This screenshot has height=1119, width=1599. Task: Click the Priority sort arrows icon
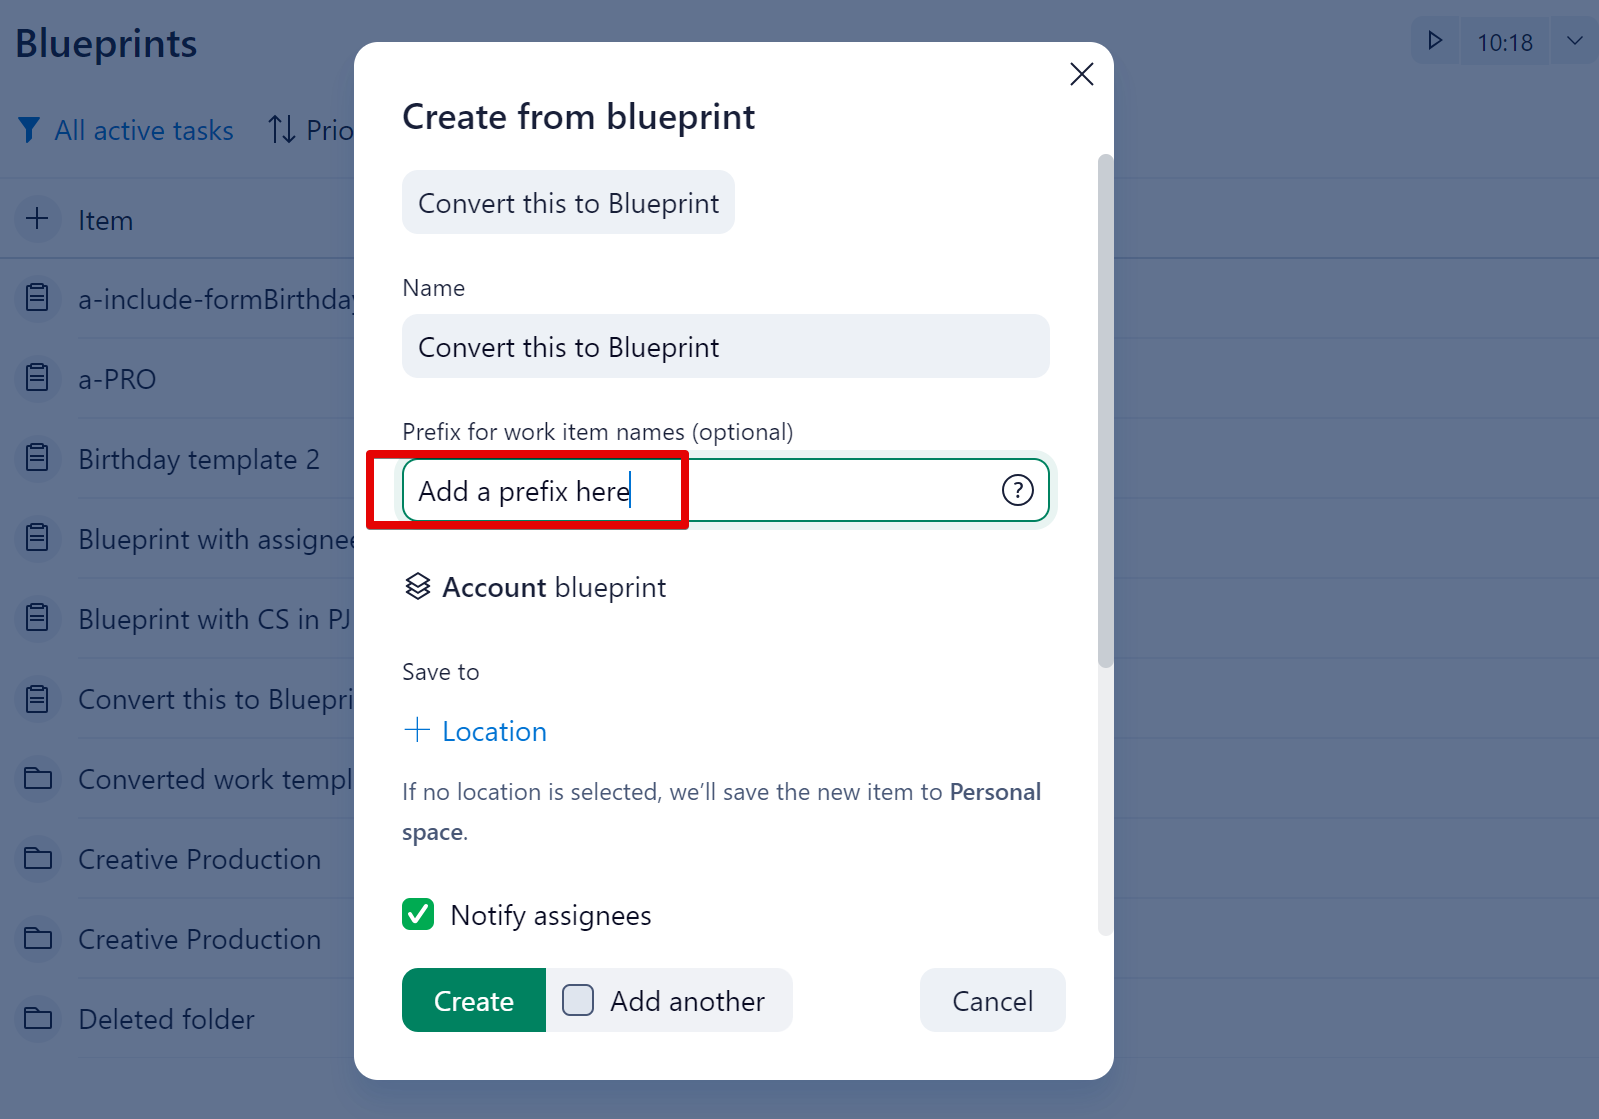pyautogui.click(x=281, y=130)
